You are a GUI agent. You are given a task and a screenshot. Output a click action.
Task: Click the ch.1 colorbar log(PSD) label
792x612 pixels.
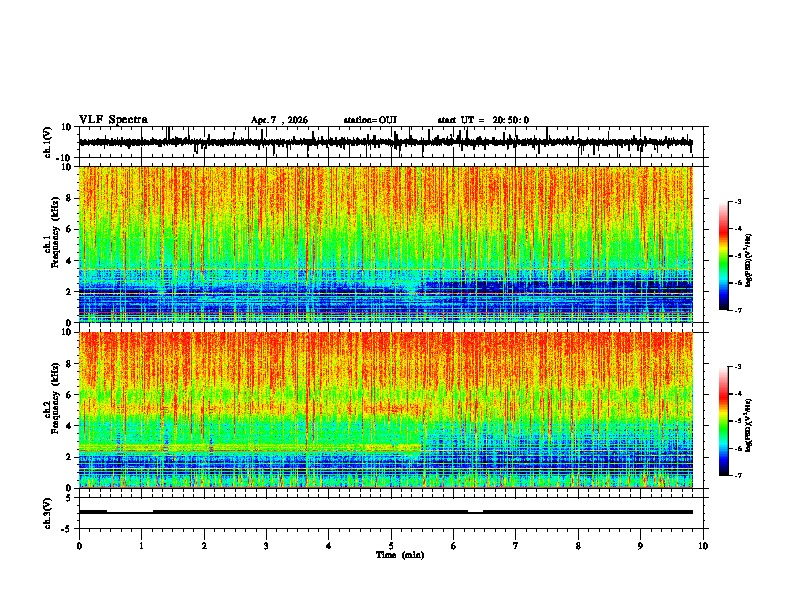[x=748, y=261]
